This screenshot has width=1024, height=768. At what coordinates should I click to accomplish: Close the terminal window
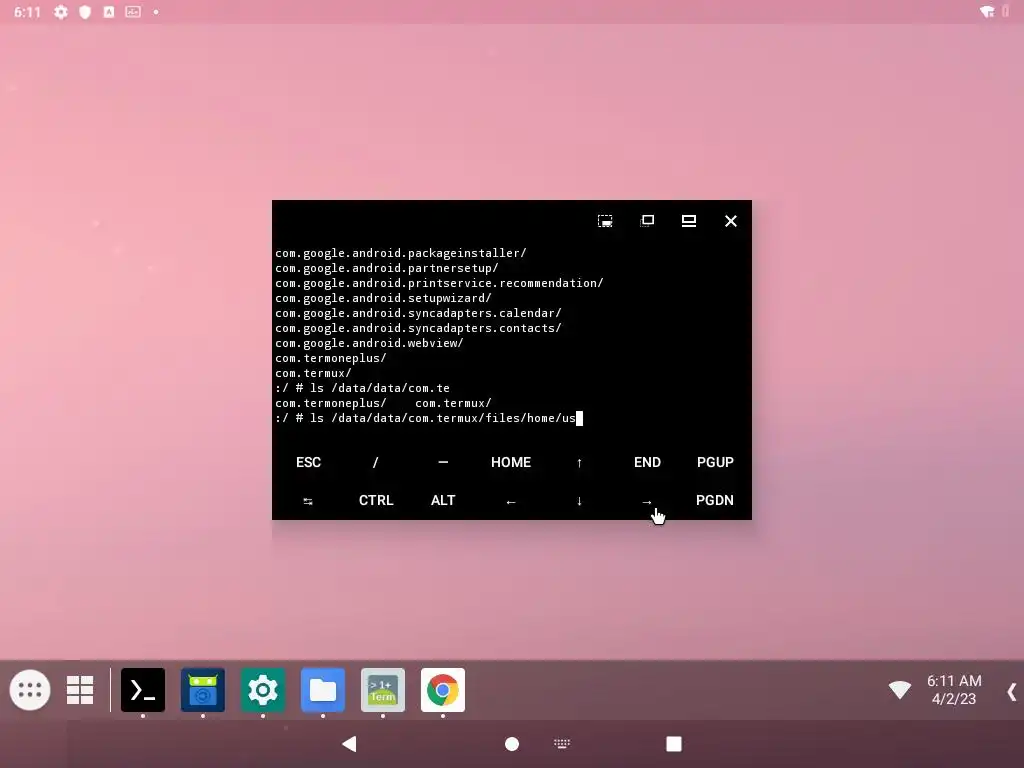(731, 221)
